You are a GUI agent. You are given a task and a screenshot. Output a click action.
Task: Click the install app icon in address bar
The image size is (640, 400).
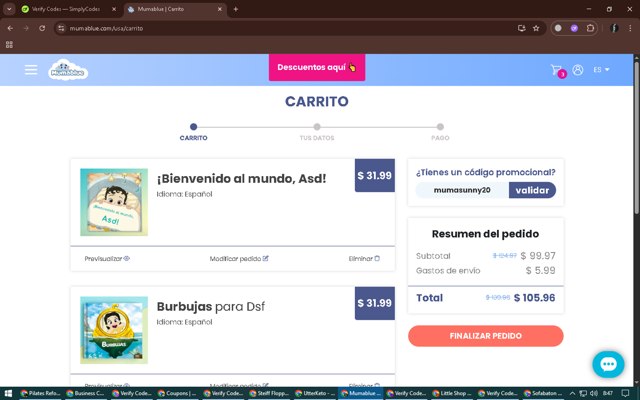click(521, 28)
